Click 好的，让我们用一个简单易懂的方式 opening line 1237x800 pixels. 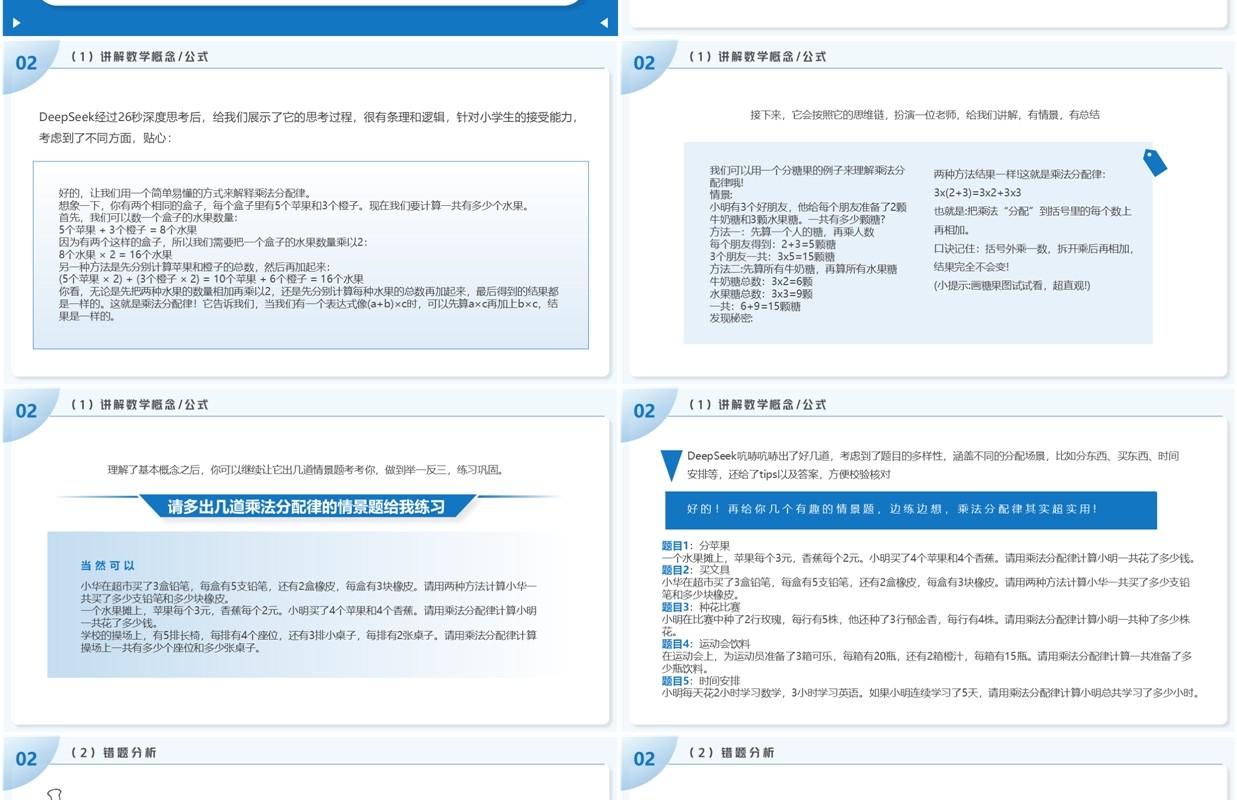tap(184, 193)
